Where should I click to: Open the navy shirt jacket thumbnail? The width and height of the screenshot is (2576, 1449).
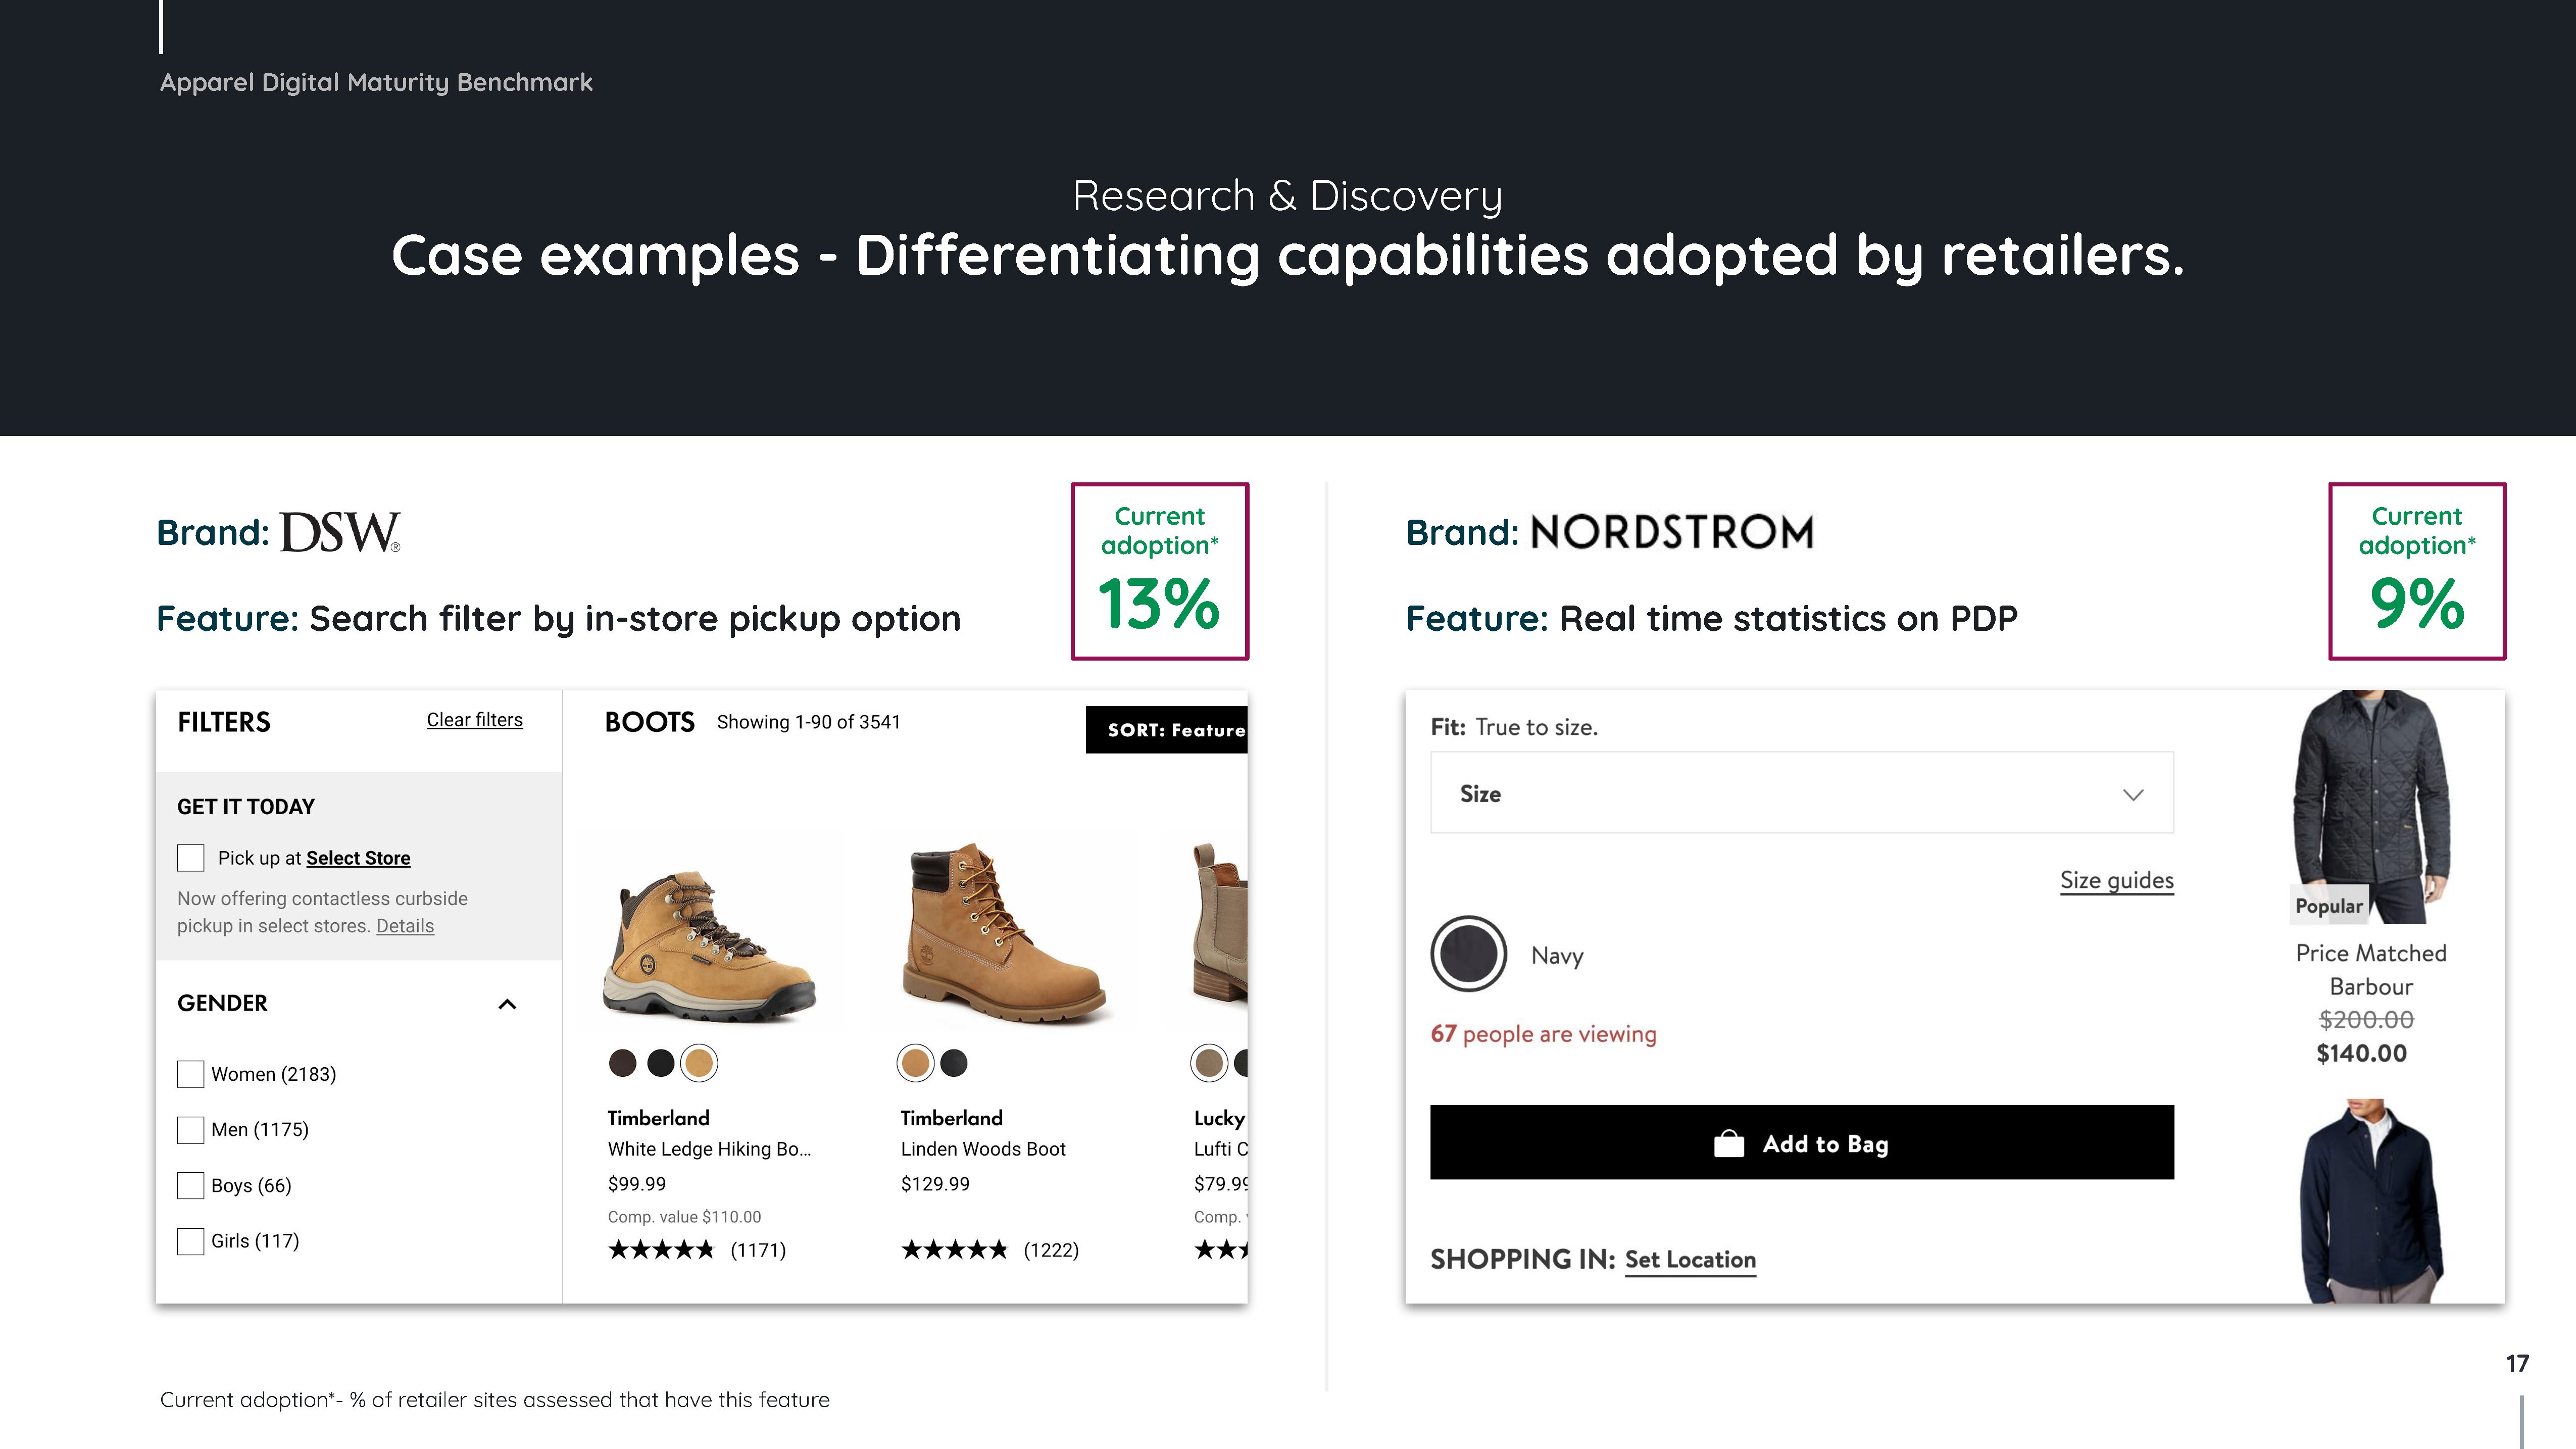click(x=2371, y=1200)
